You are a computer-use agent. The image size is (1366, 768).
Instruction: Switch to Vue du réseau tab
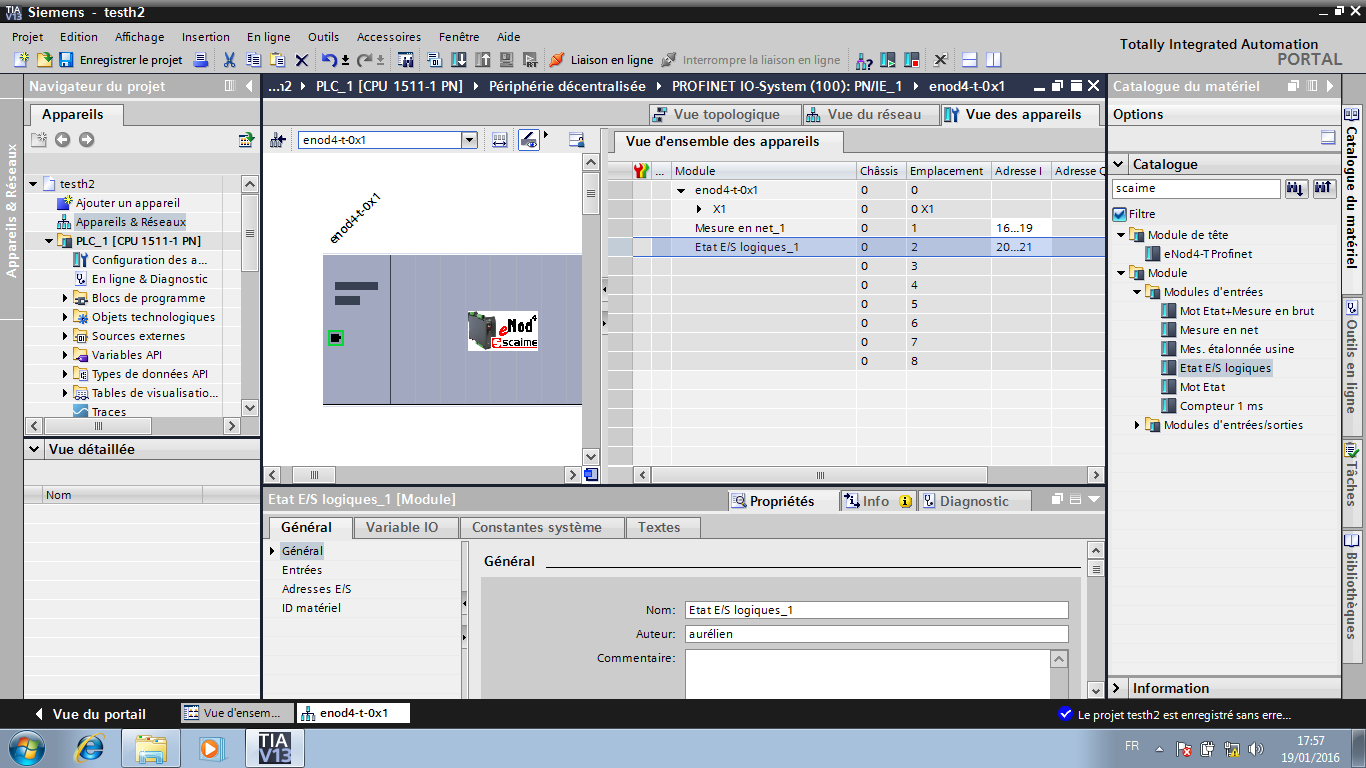864,114
